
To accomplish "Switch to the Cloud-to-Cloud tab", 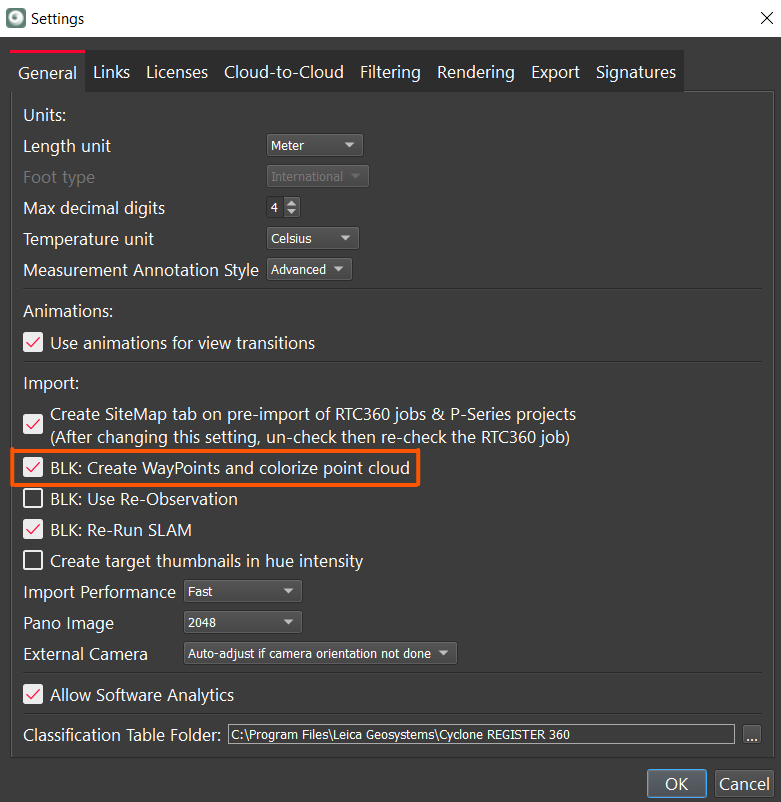I will pos(283,72).
